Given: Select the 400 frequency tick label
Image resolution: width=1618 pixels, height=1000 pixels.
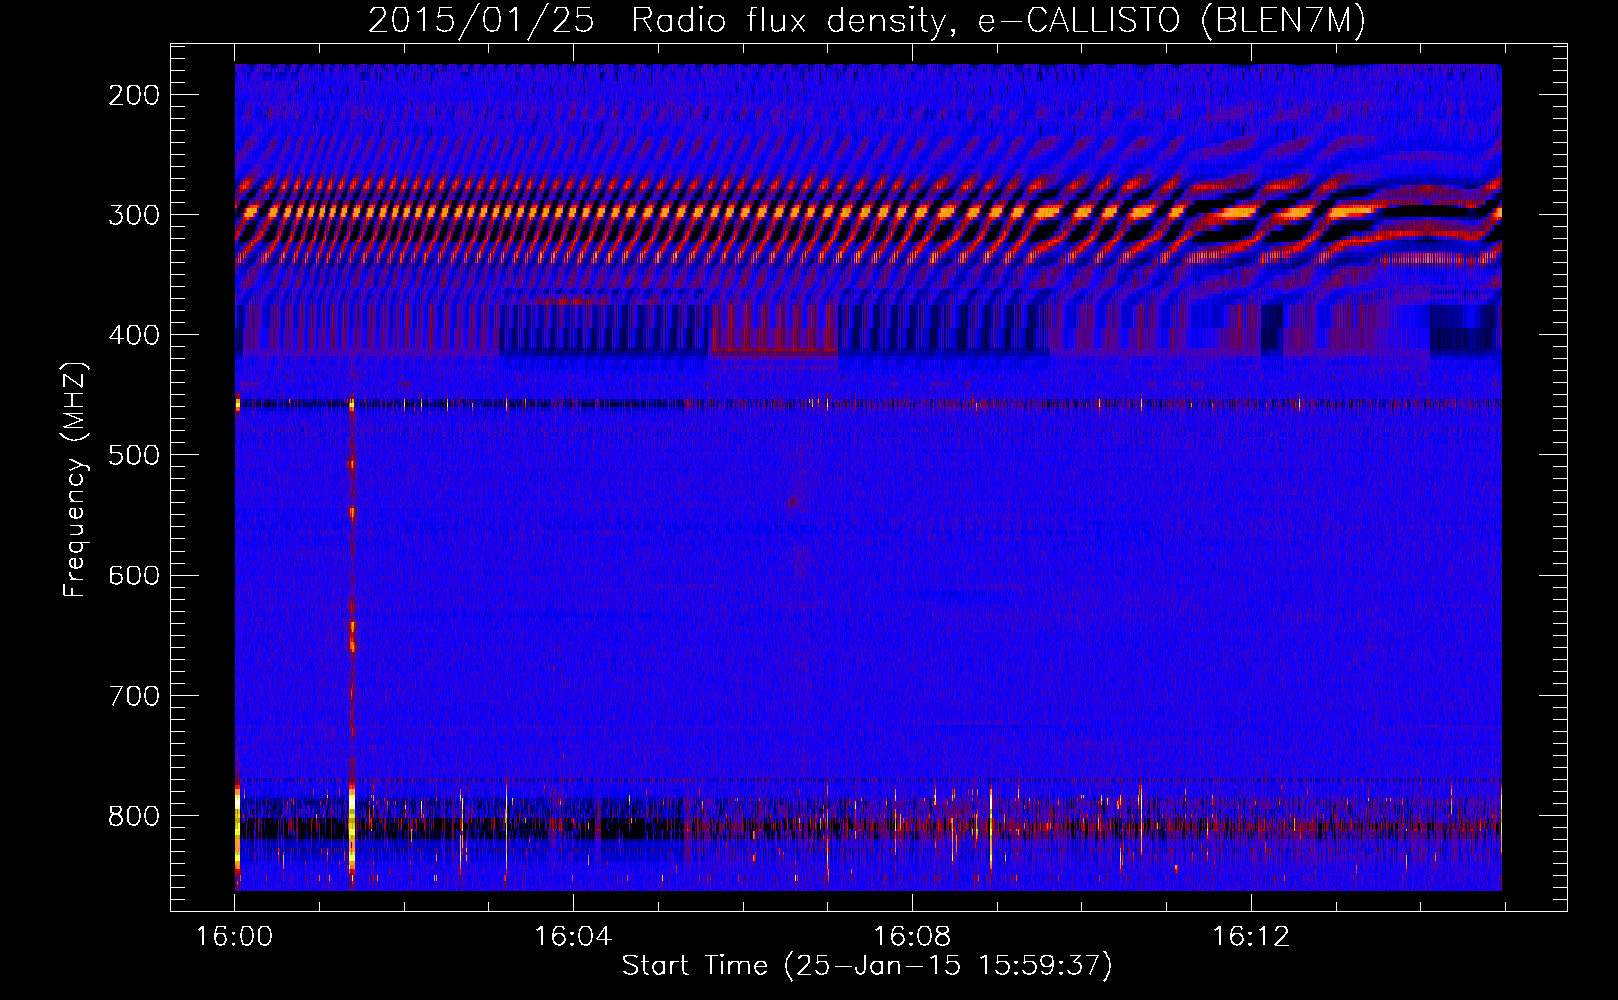Looking at the screenshot, I should tap(134, 335).
